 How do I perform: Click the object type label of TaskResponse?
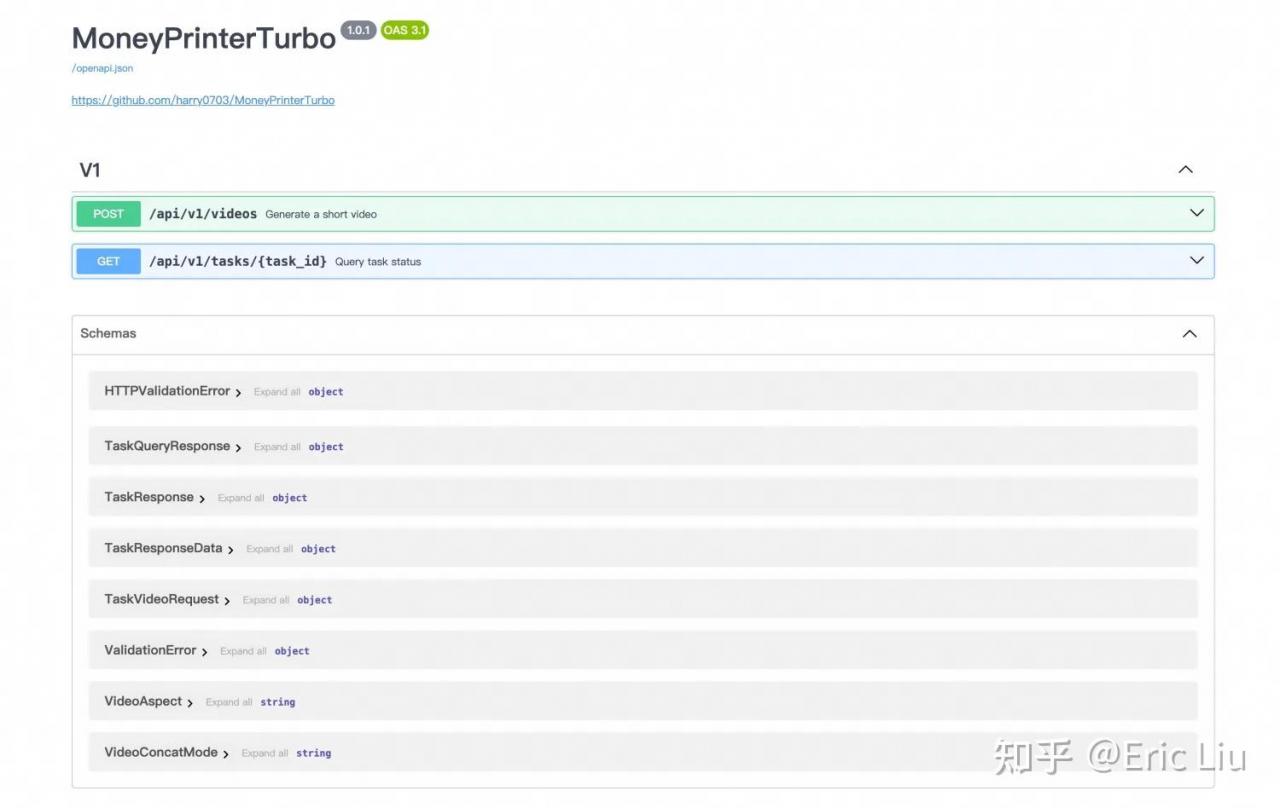point(290,498)
